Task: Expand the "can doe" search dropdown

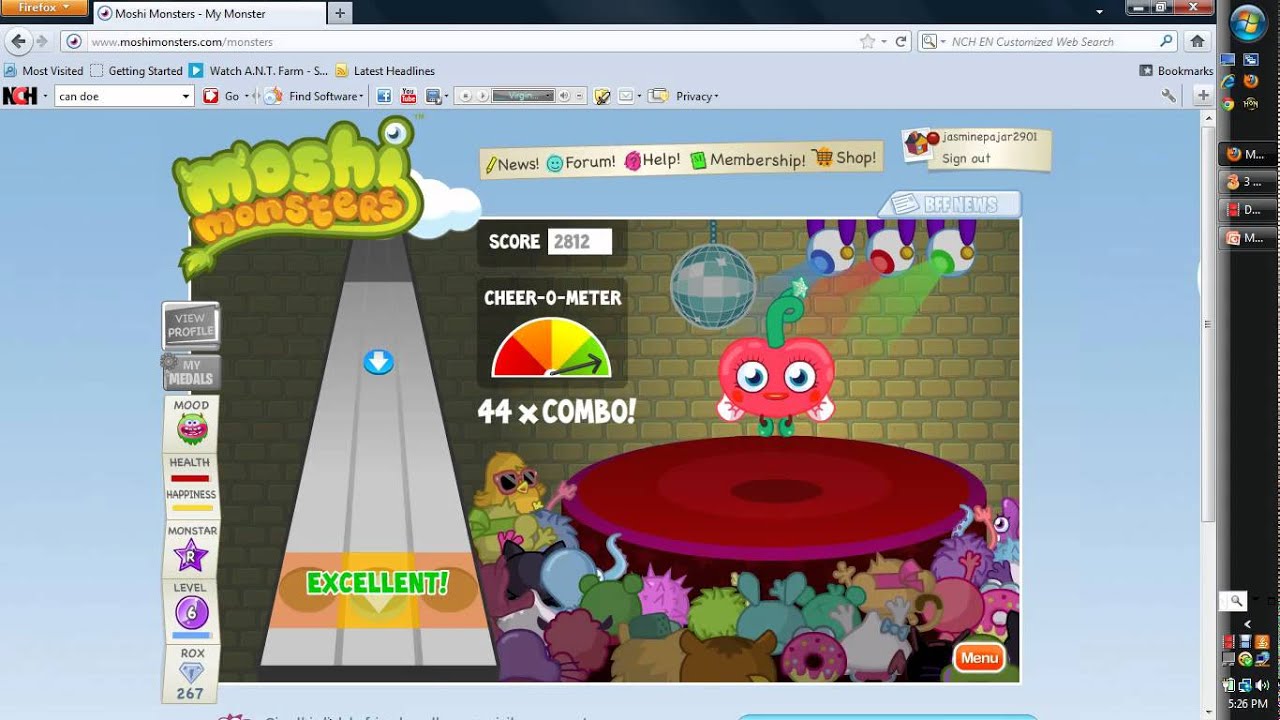Action: click(185, 96)
